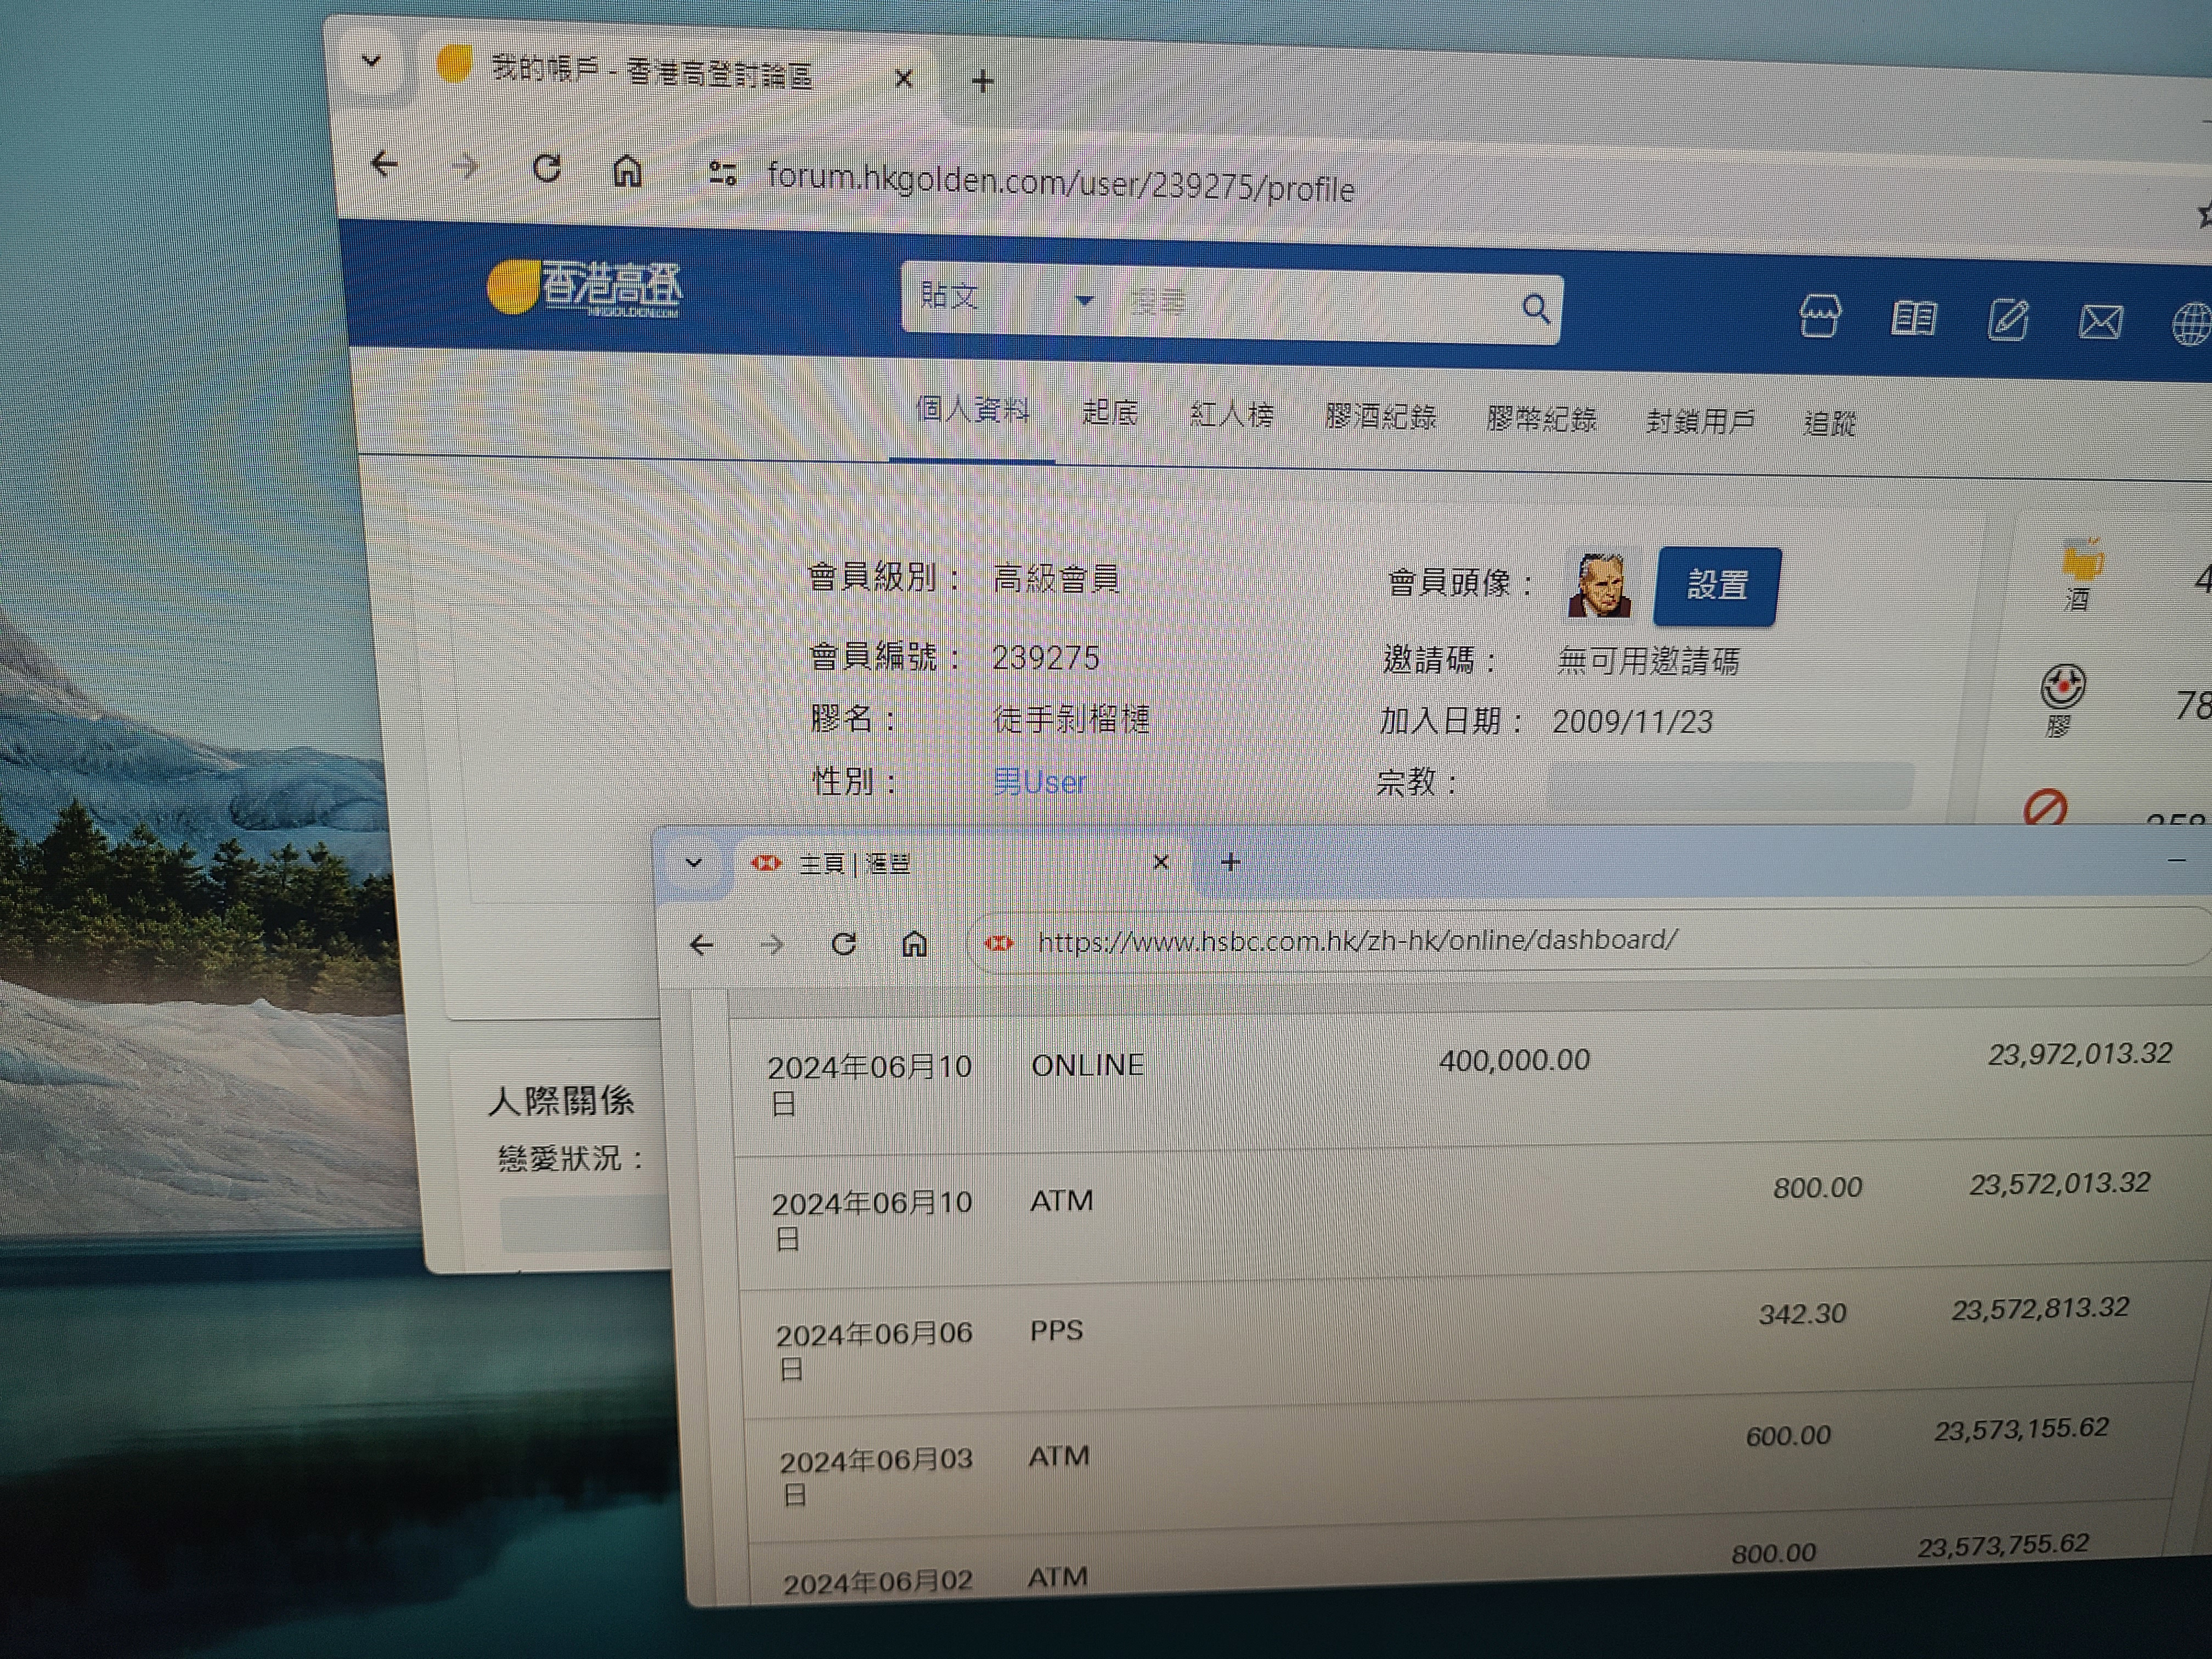The width and height of the screenshot is (2212, 1659).
Task: Click balance 23,572,813.32
Action: point(2040,1309)
